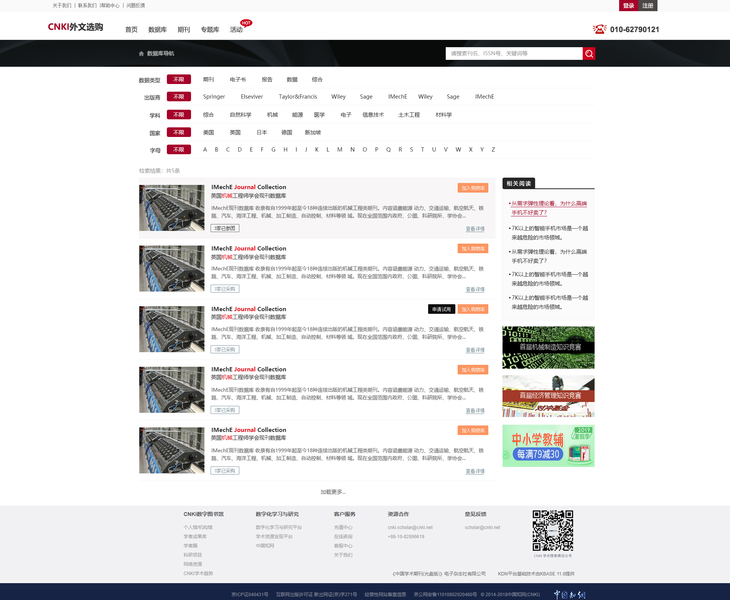Screen dimensions: 730x600
Task: Open the 首届机械制造知识竞赛 banner
Action: 548,347
